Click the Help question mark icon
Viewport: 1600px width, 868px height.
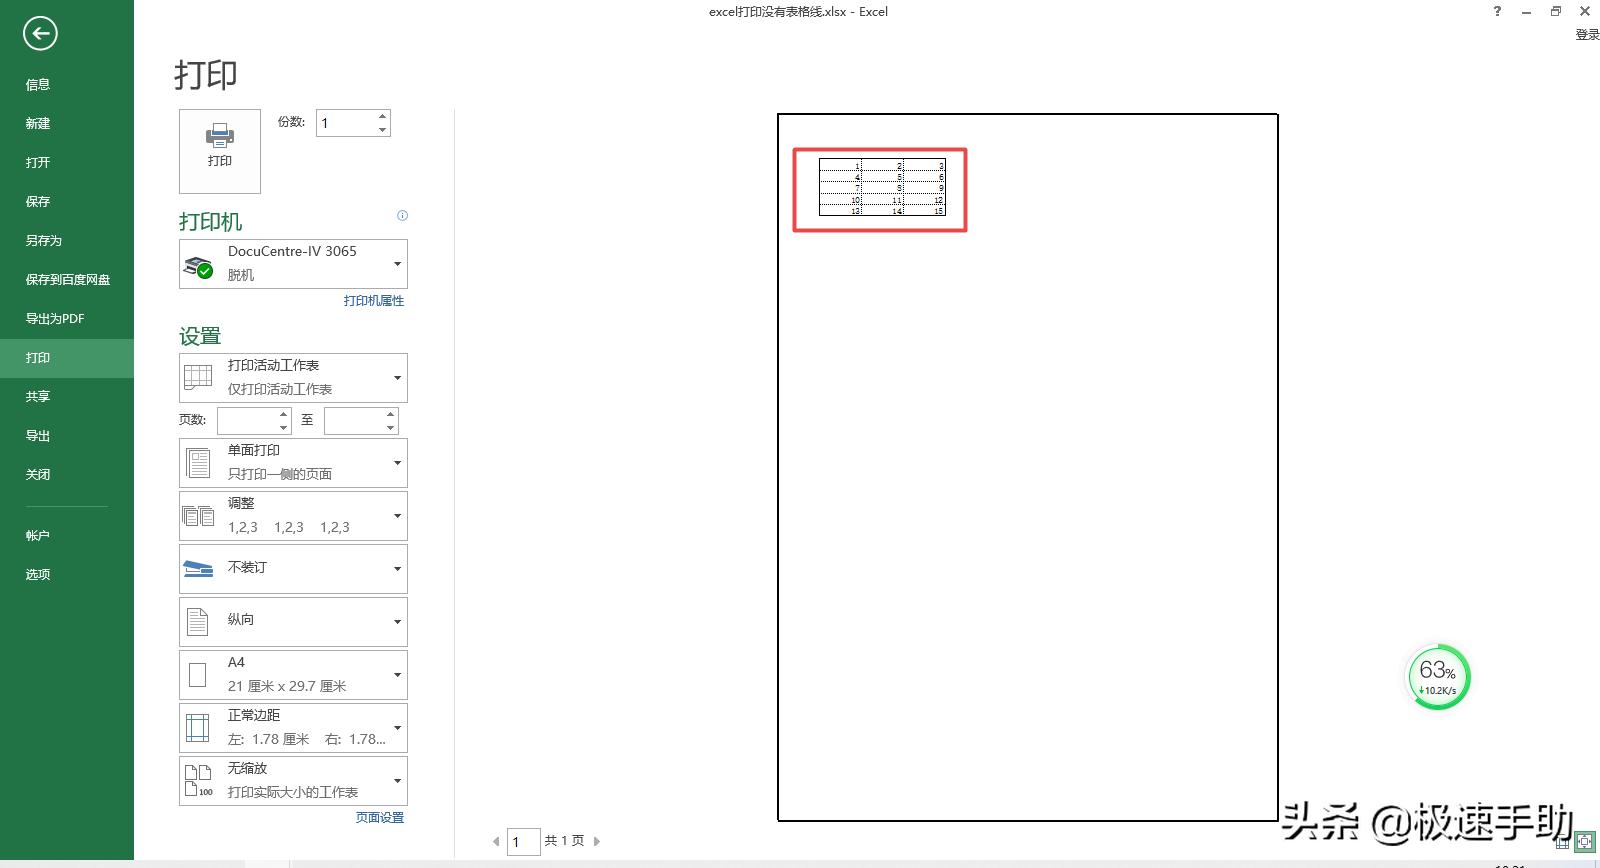[x=1497, y=12]
